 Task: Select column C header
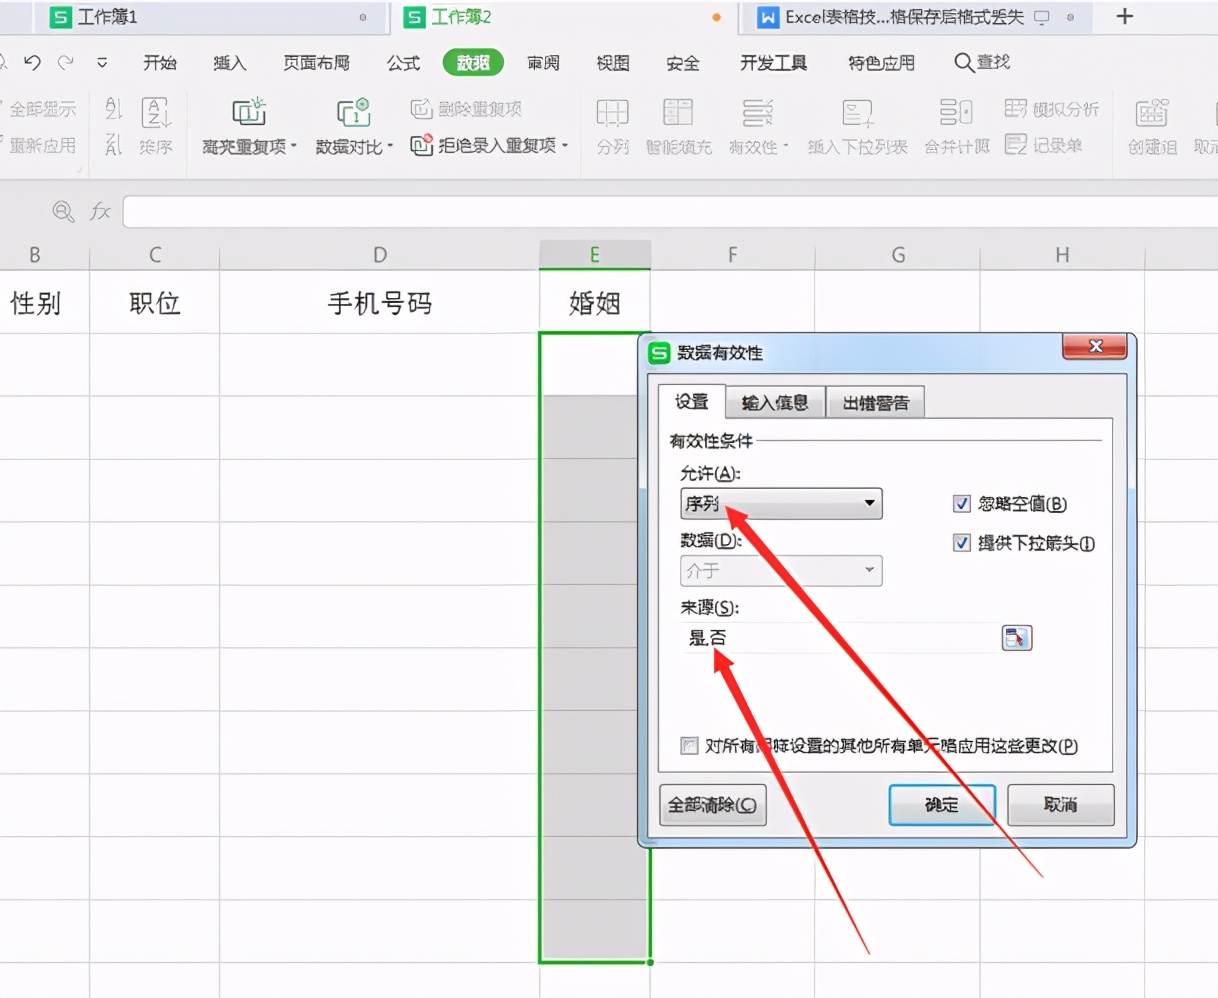155,254
